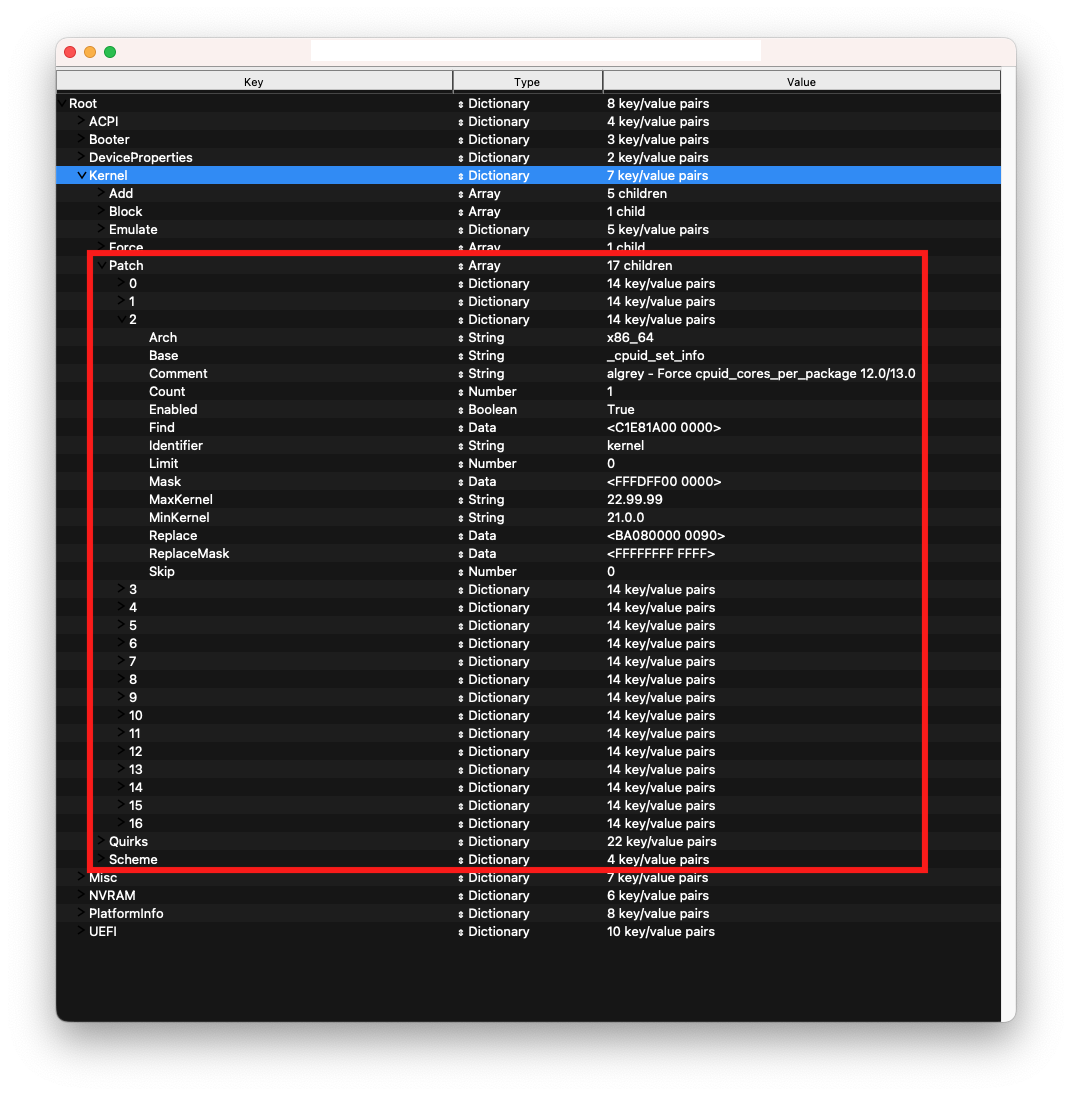The image size is (1072, 1096).
Task: Expand the NVRAM dictionary row
Action: [x=81, y=895]
